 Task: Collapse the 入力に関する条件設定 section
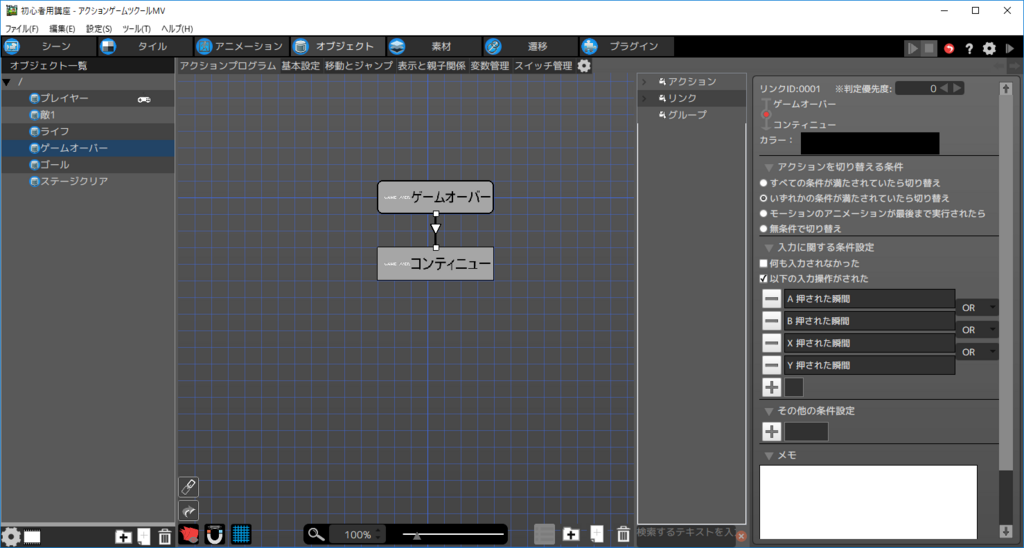[769, 248]
